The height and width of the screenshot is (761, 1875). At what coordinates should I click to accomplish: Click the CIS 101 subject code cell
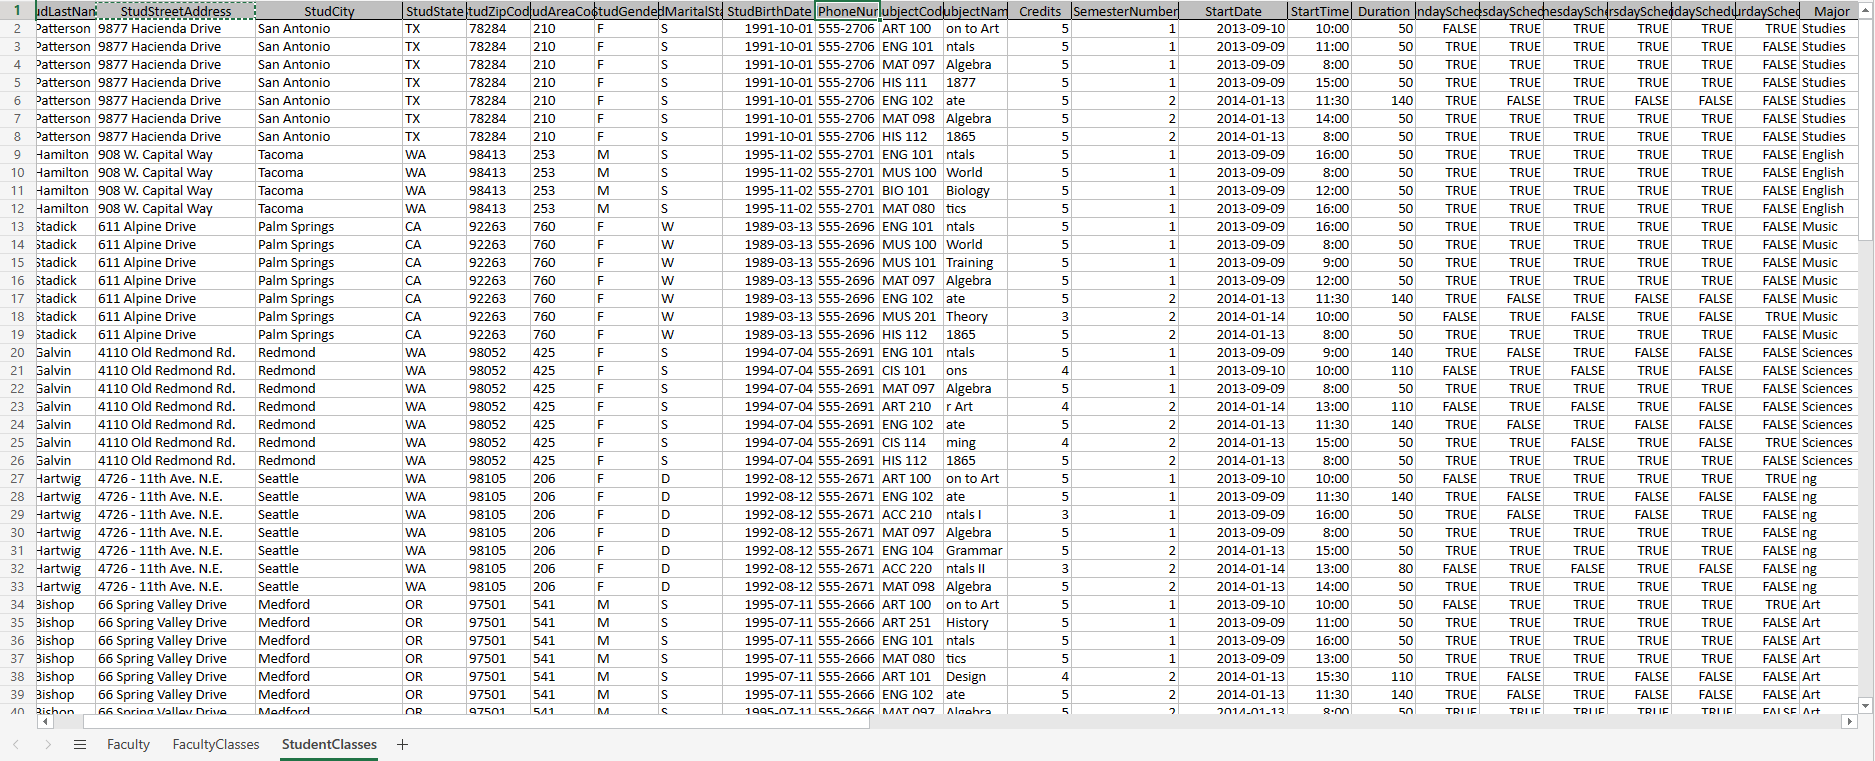click(911, 371)
